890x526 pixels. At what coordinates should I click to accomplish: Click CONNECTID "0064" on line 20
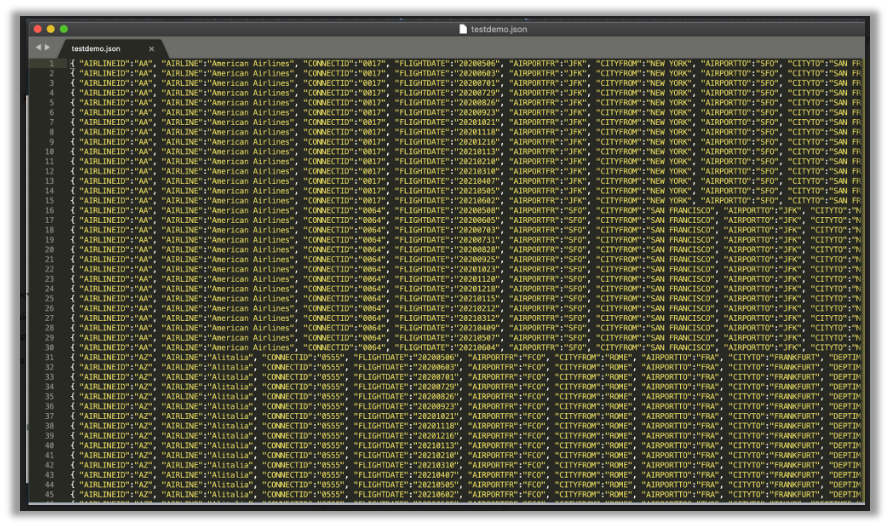[372, 250]
